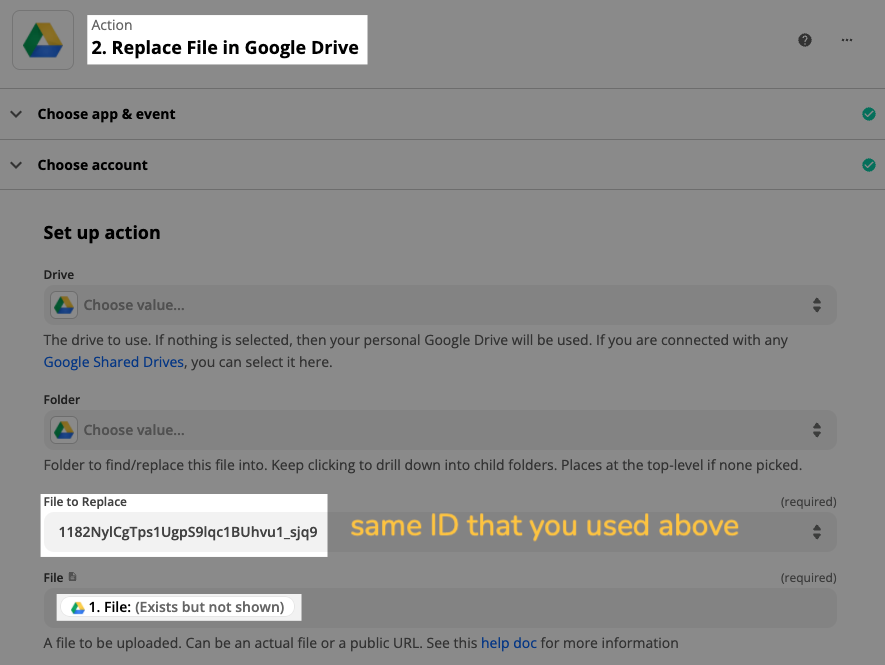Click the Folder field label
Viewport: 885px width, 665px height.
point(62,400)
